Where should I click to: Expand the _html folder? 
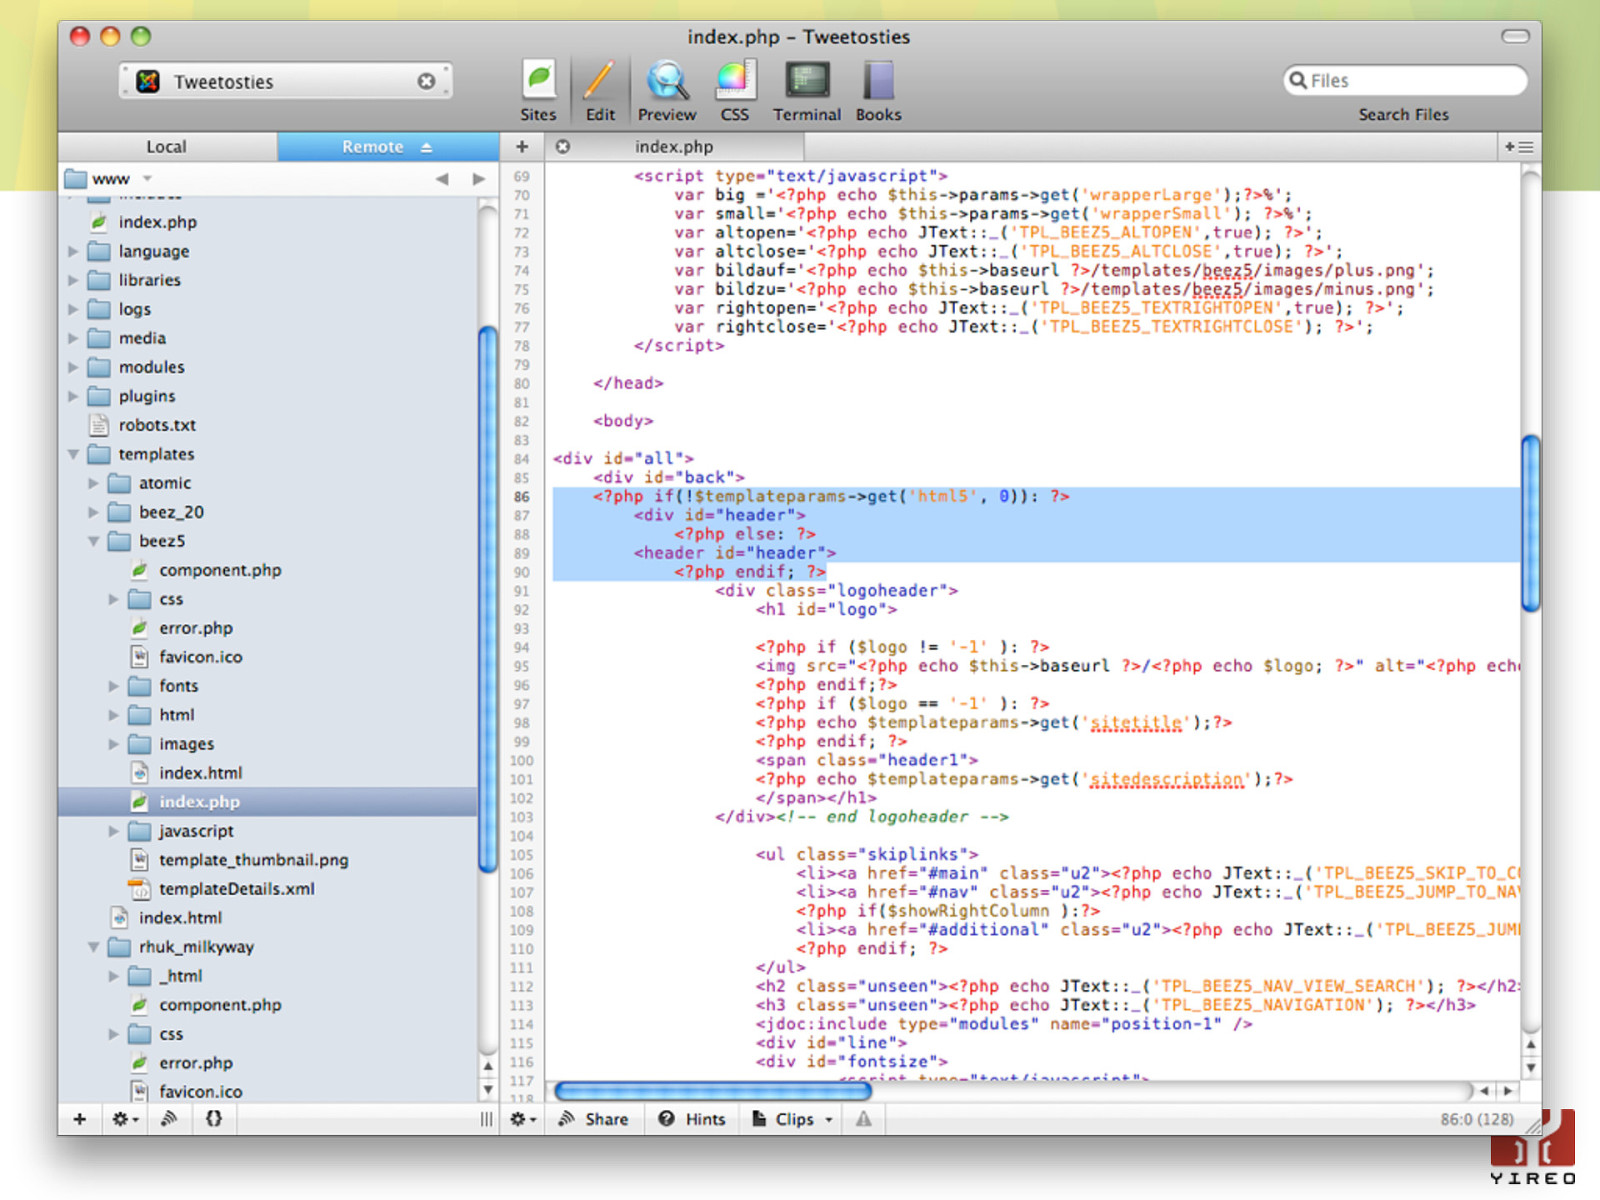tap(113, 976)
